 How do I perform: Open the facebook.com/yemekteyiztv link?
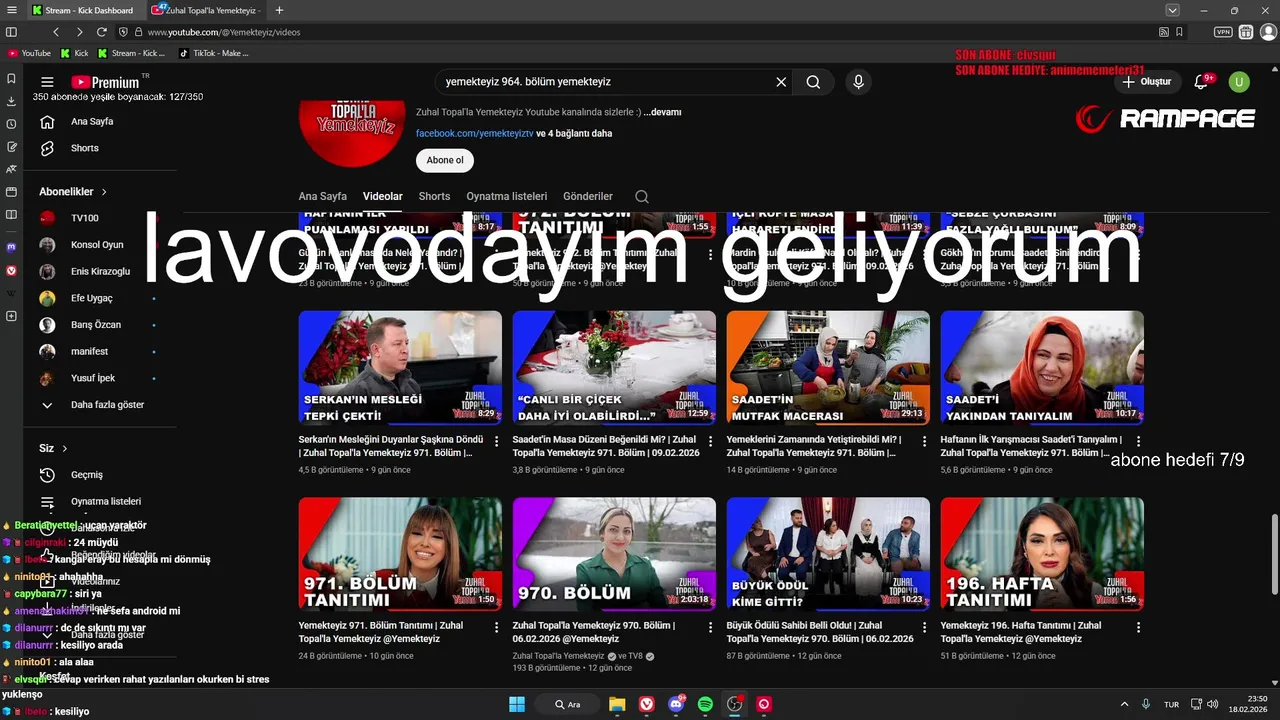click(474, 133)
